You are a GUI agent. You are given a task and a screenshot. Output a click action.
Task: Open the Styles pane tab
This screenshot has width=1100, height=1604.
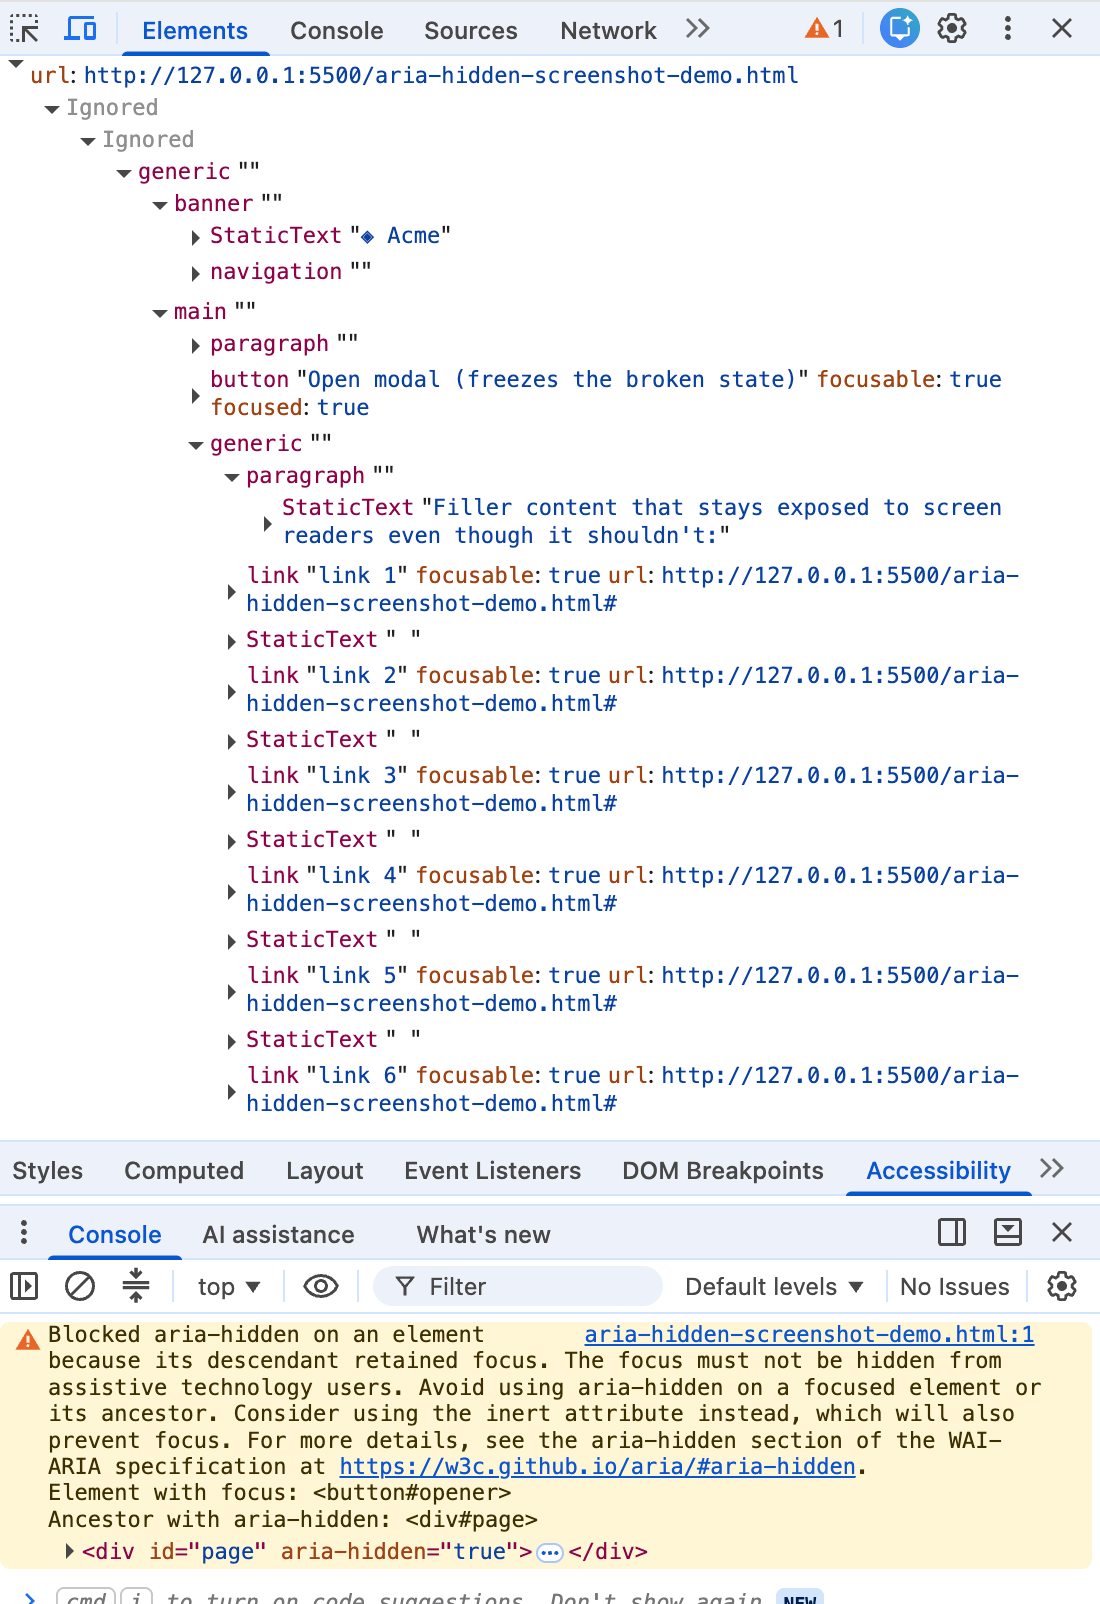pyautogui.click(x=48, y=1171)
